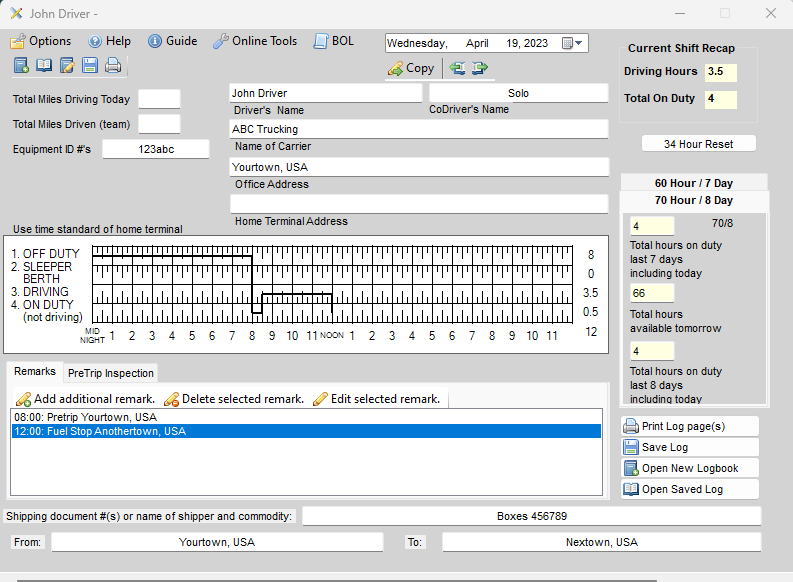
Task: Click the Total On Duty value in shift recap
Action: pos(721,99)
